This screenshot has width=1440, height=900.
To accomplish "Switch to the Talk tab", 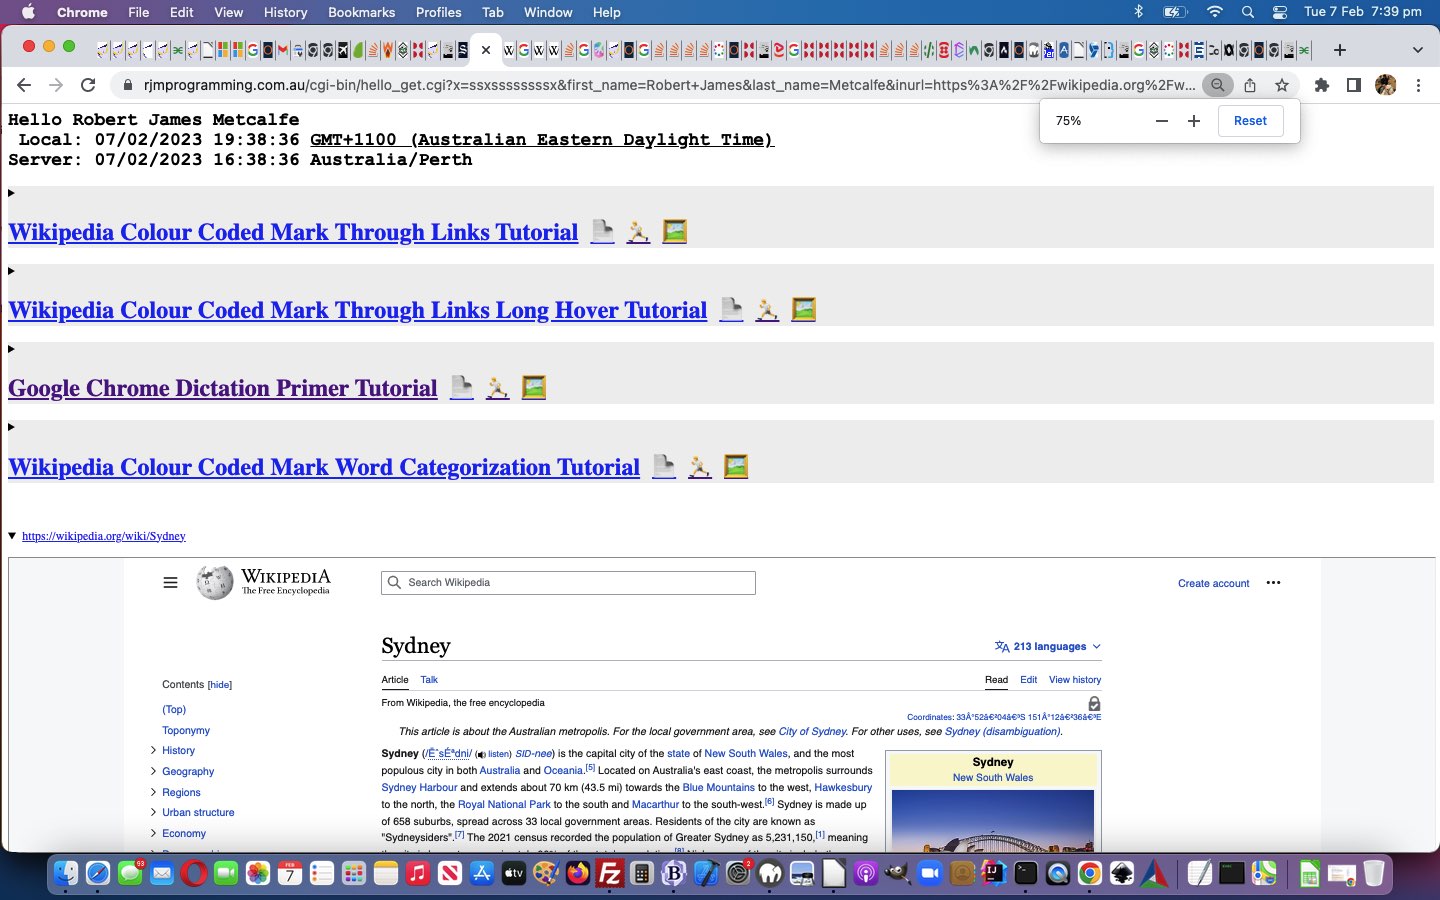I will click(429, 680).
